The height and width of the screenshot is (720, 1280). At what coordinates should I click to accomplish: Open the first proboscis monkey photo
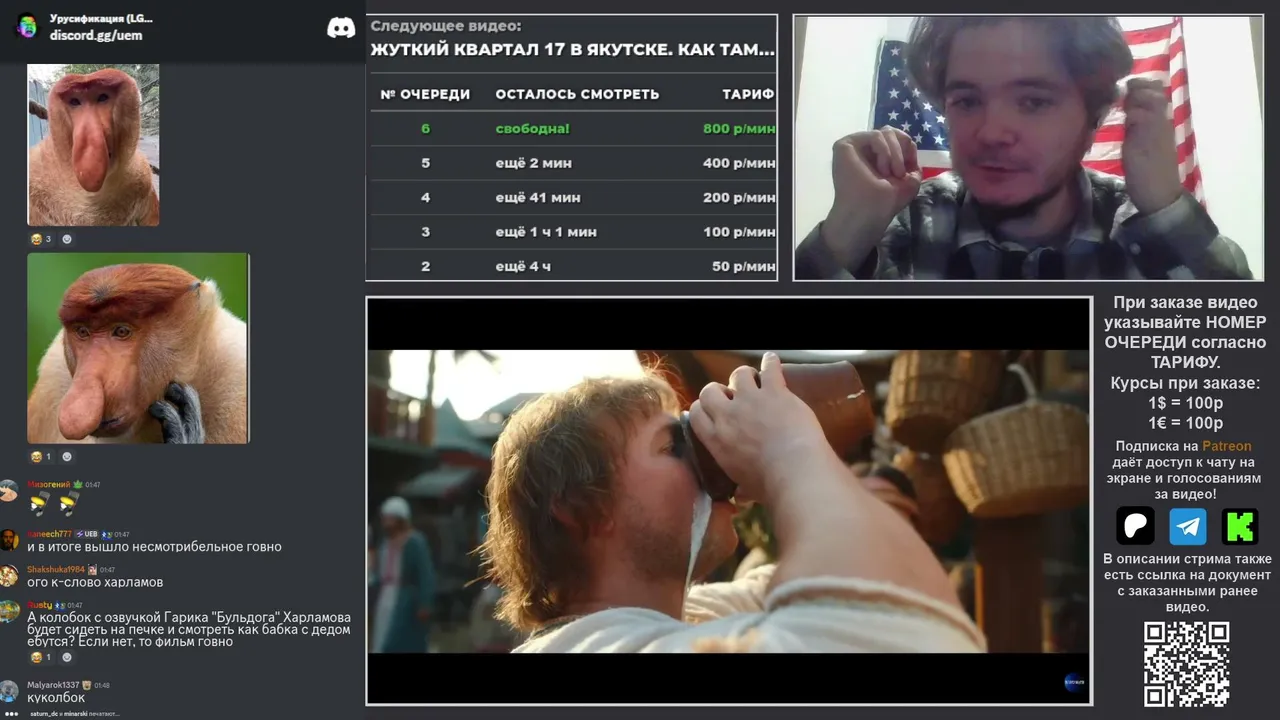[93, 145]
